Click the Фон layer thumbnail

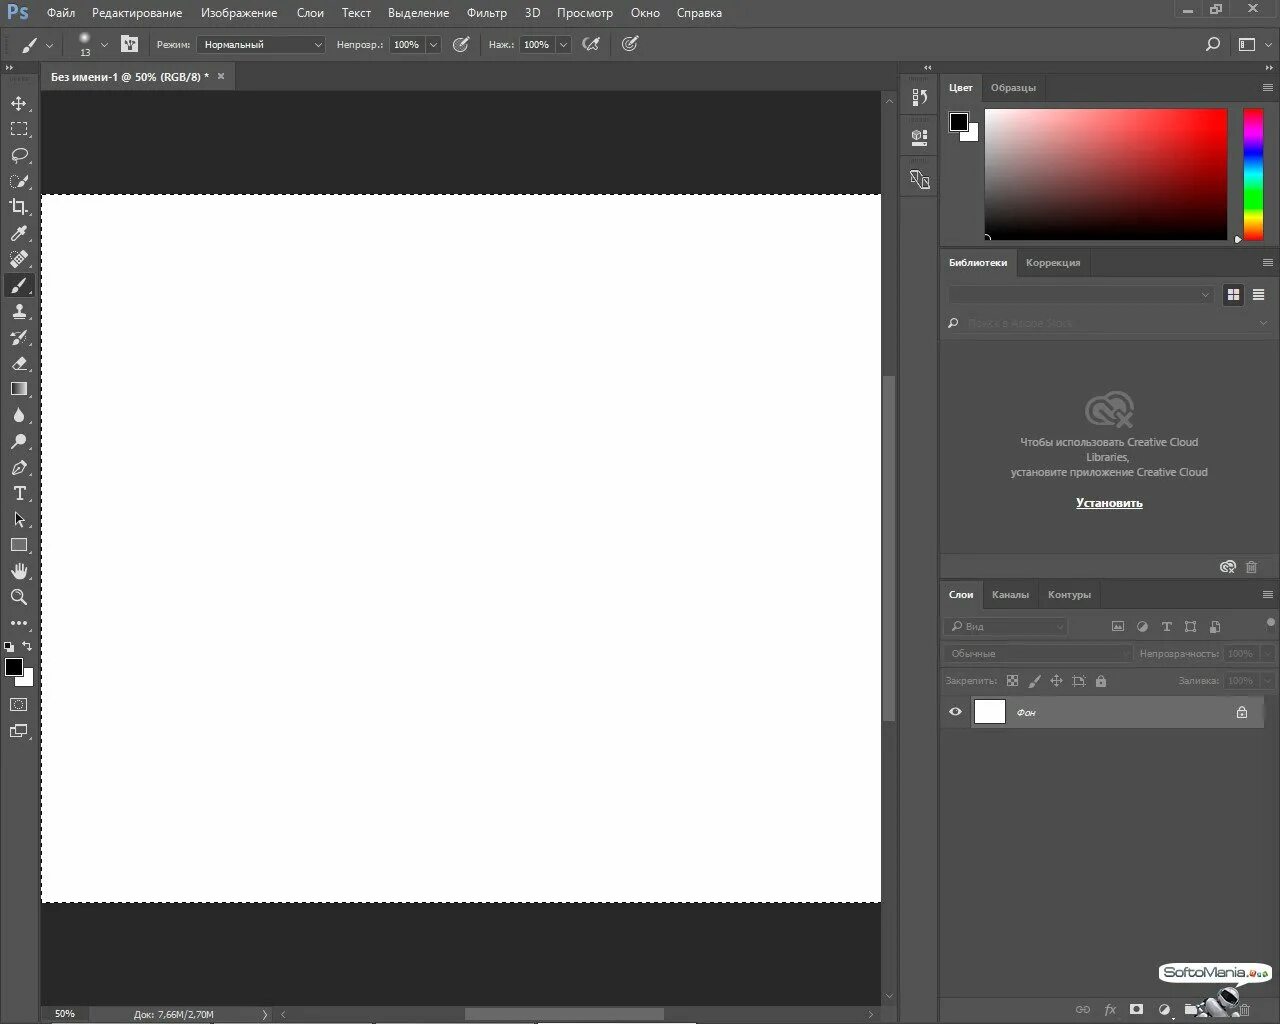point(990,712)
